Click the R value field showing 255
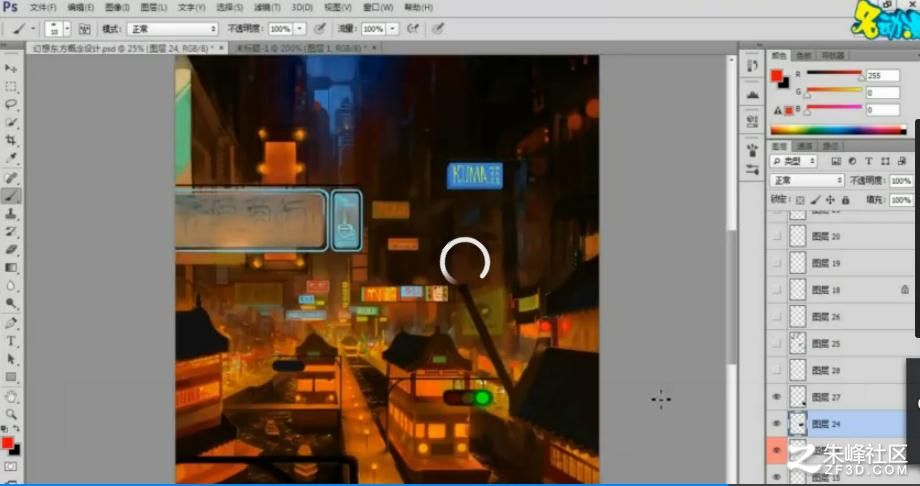This screenshot has height=486, width=920. coord(883,75)
